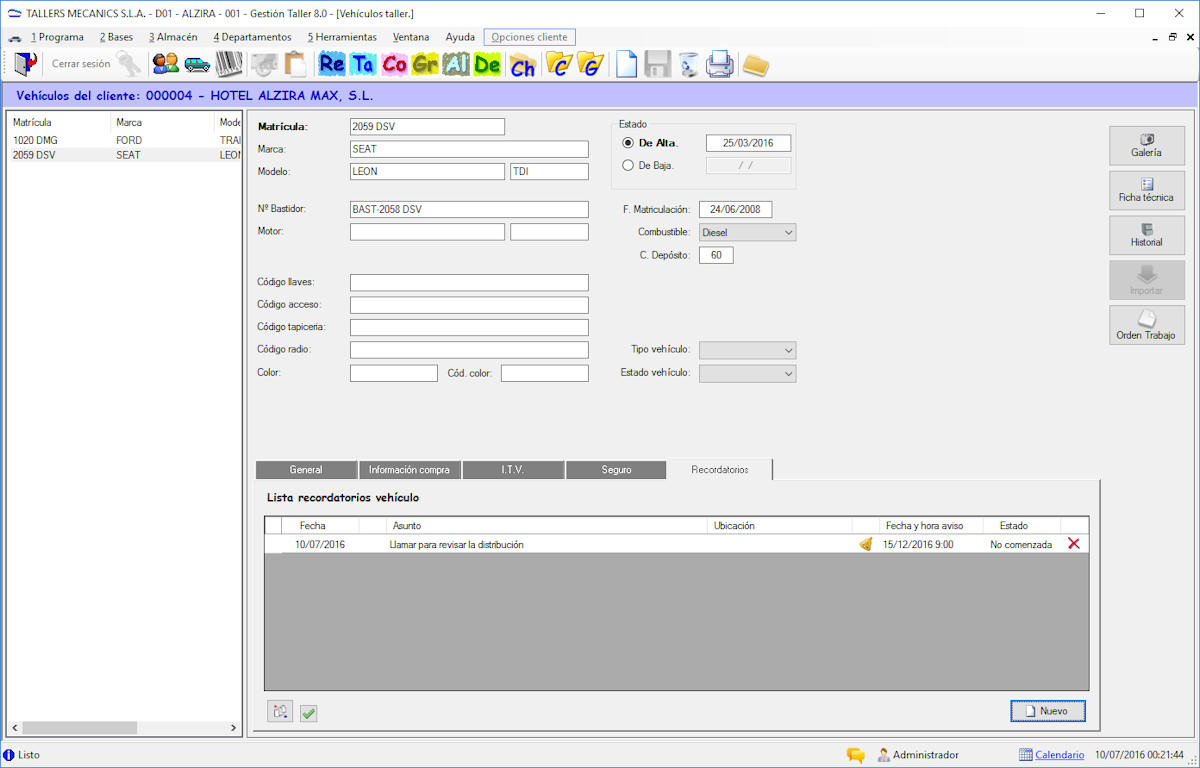Click the pink Co toolbar icon
This screenshot has width=1200, height=768.
[x=394, y=64]
